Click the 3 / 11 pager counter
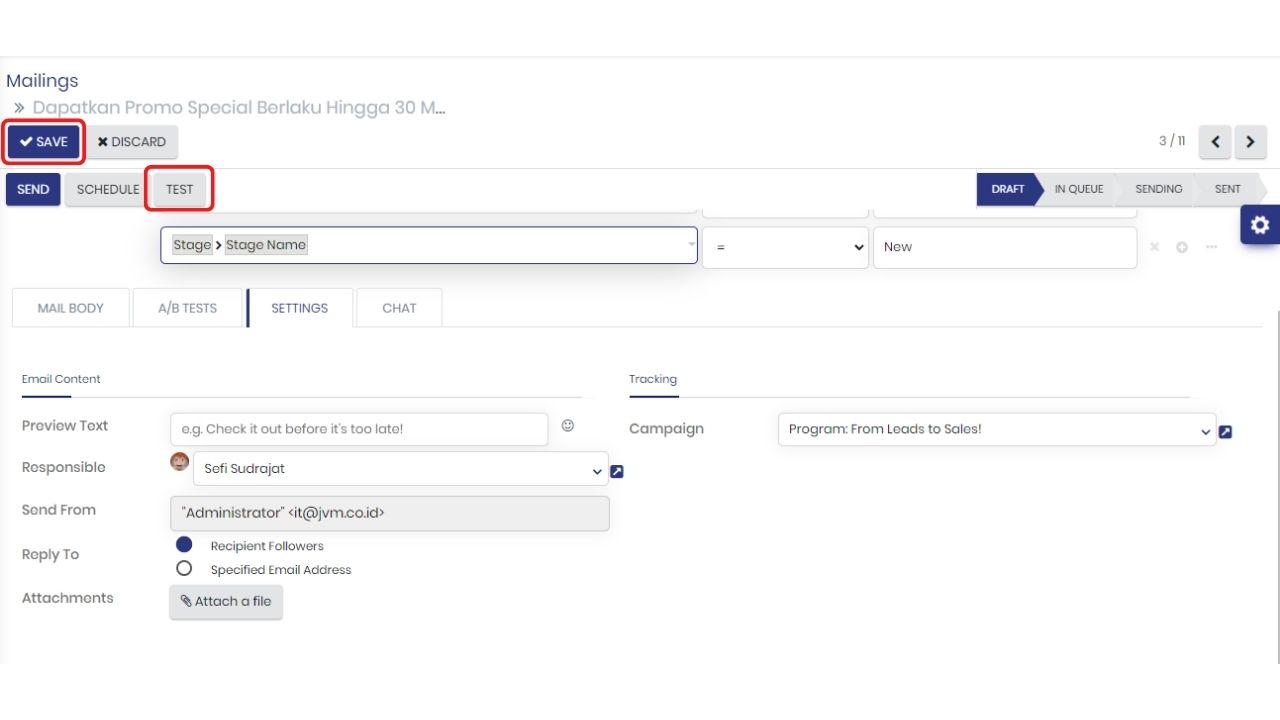 click(x=1172, y=141)
